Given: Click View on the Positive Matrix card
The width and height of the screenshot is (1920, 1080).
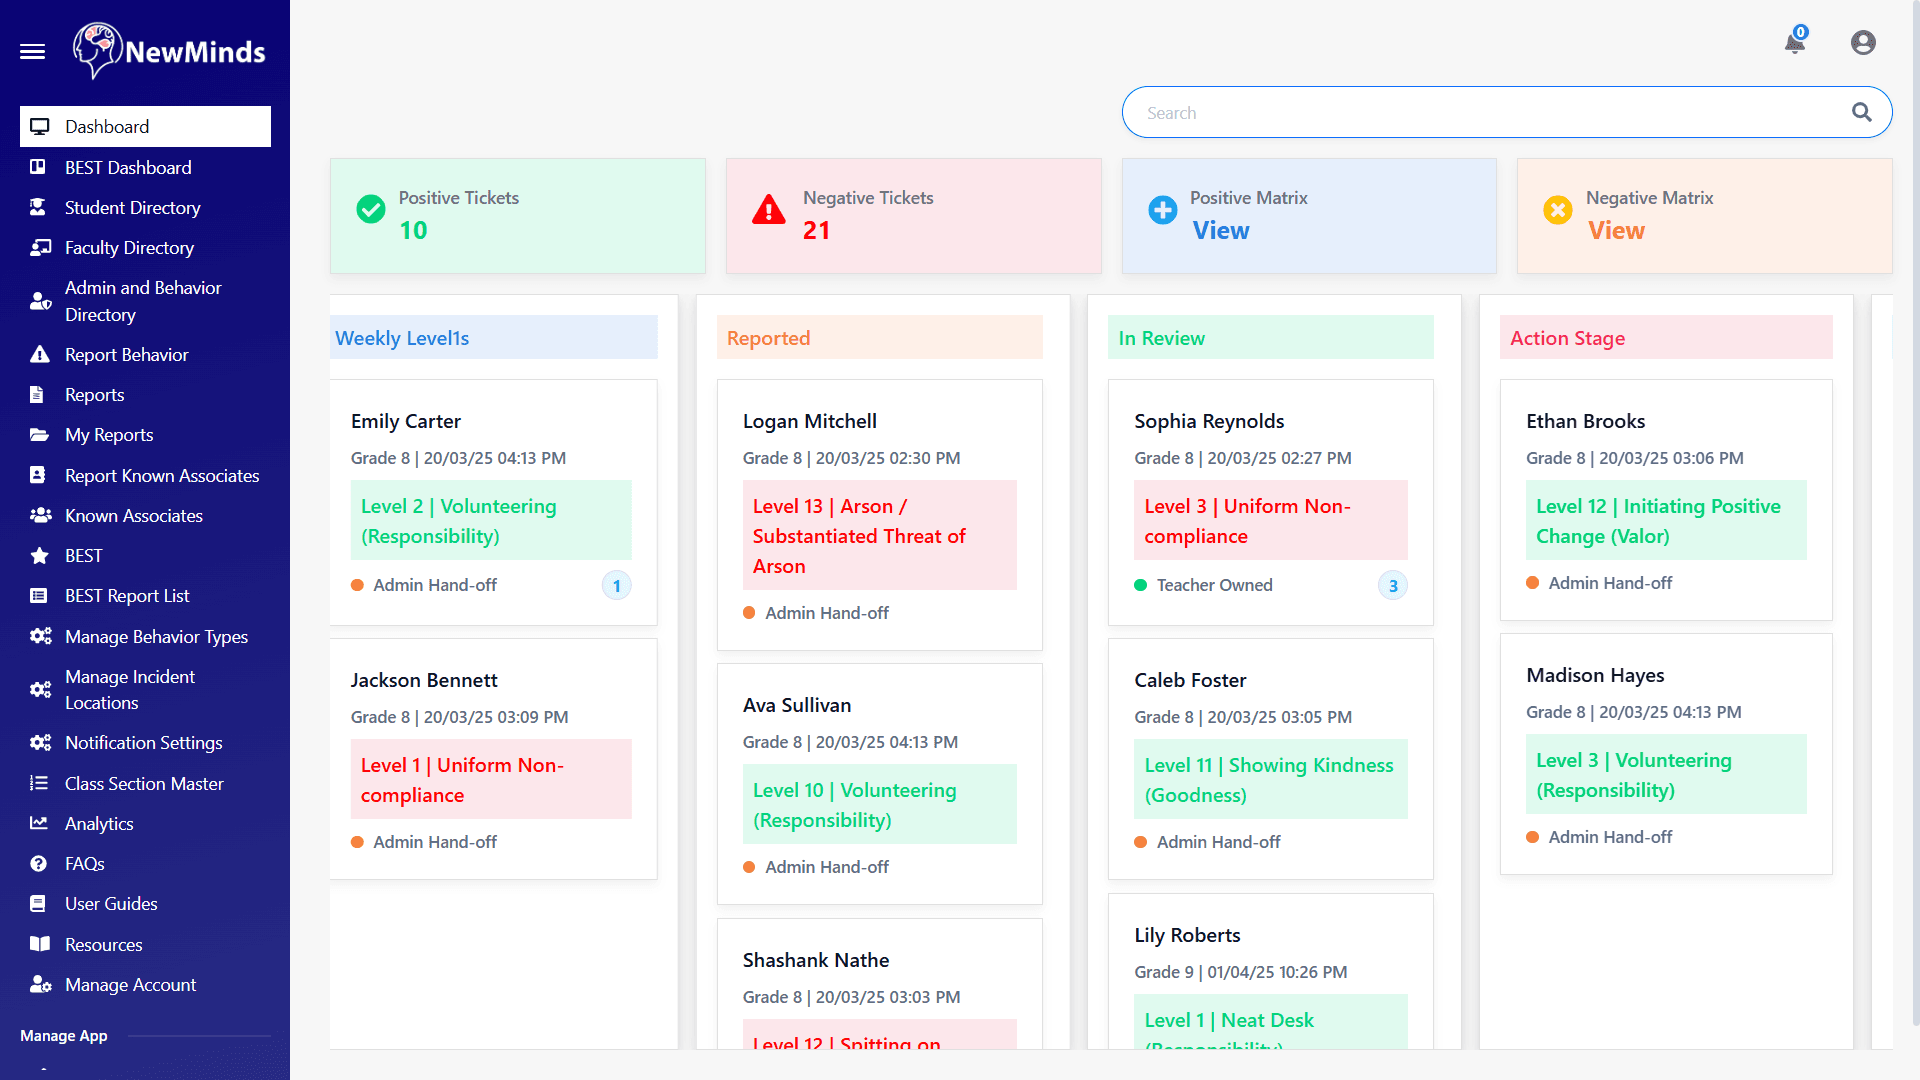Looking at the screenshot, I should point(1221,230).
